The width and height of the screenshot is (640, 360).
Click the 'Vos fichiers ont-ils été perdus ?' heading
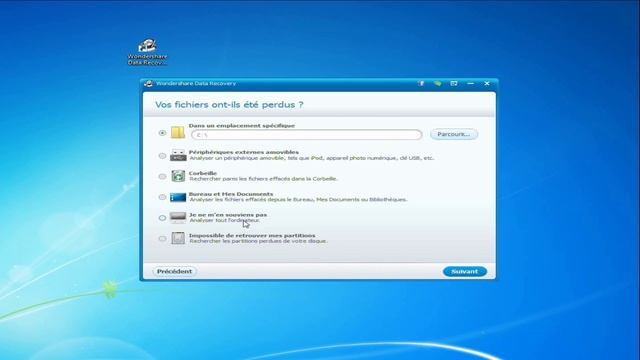229,105
